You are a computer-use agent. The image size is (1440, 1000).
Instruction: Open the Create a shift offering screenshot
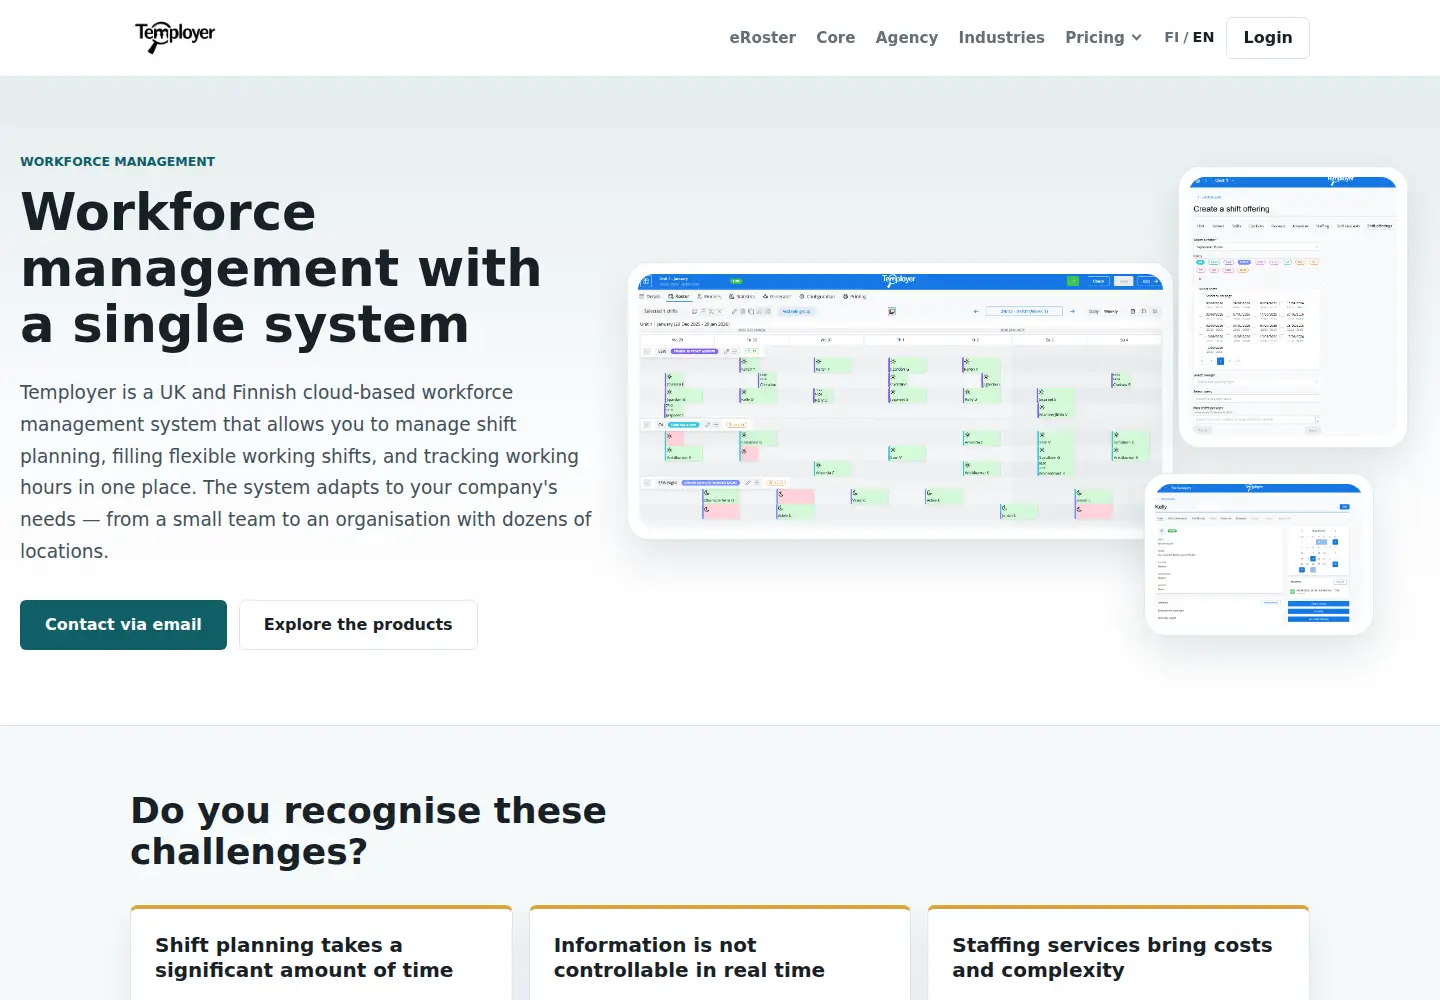point(1292,306)
